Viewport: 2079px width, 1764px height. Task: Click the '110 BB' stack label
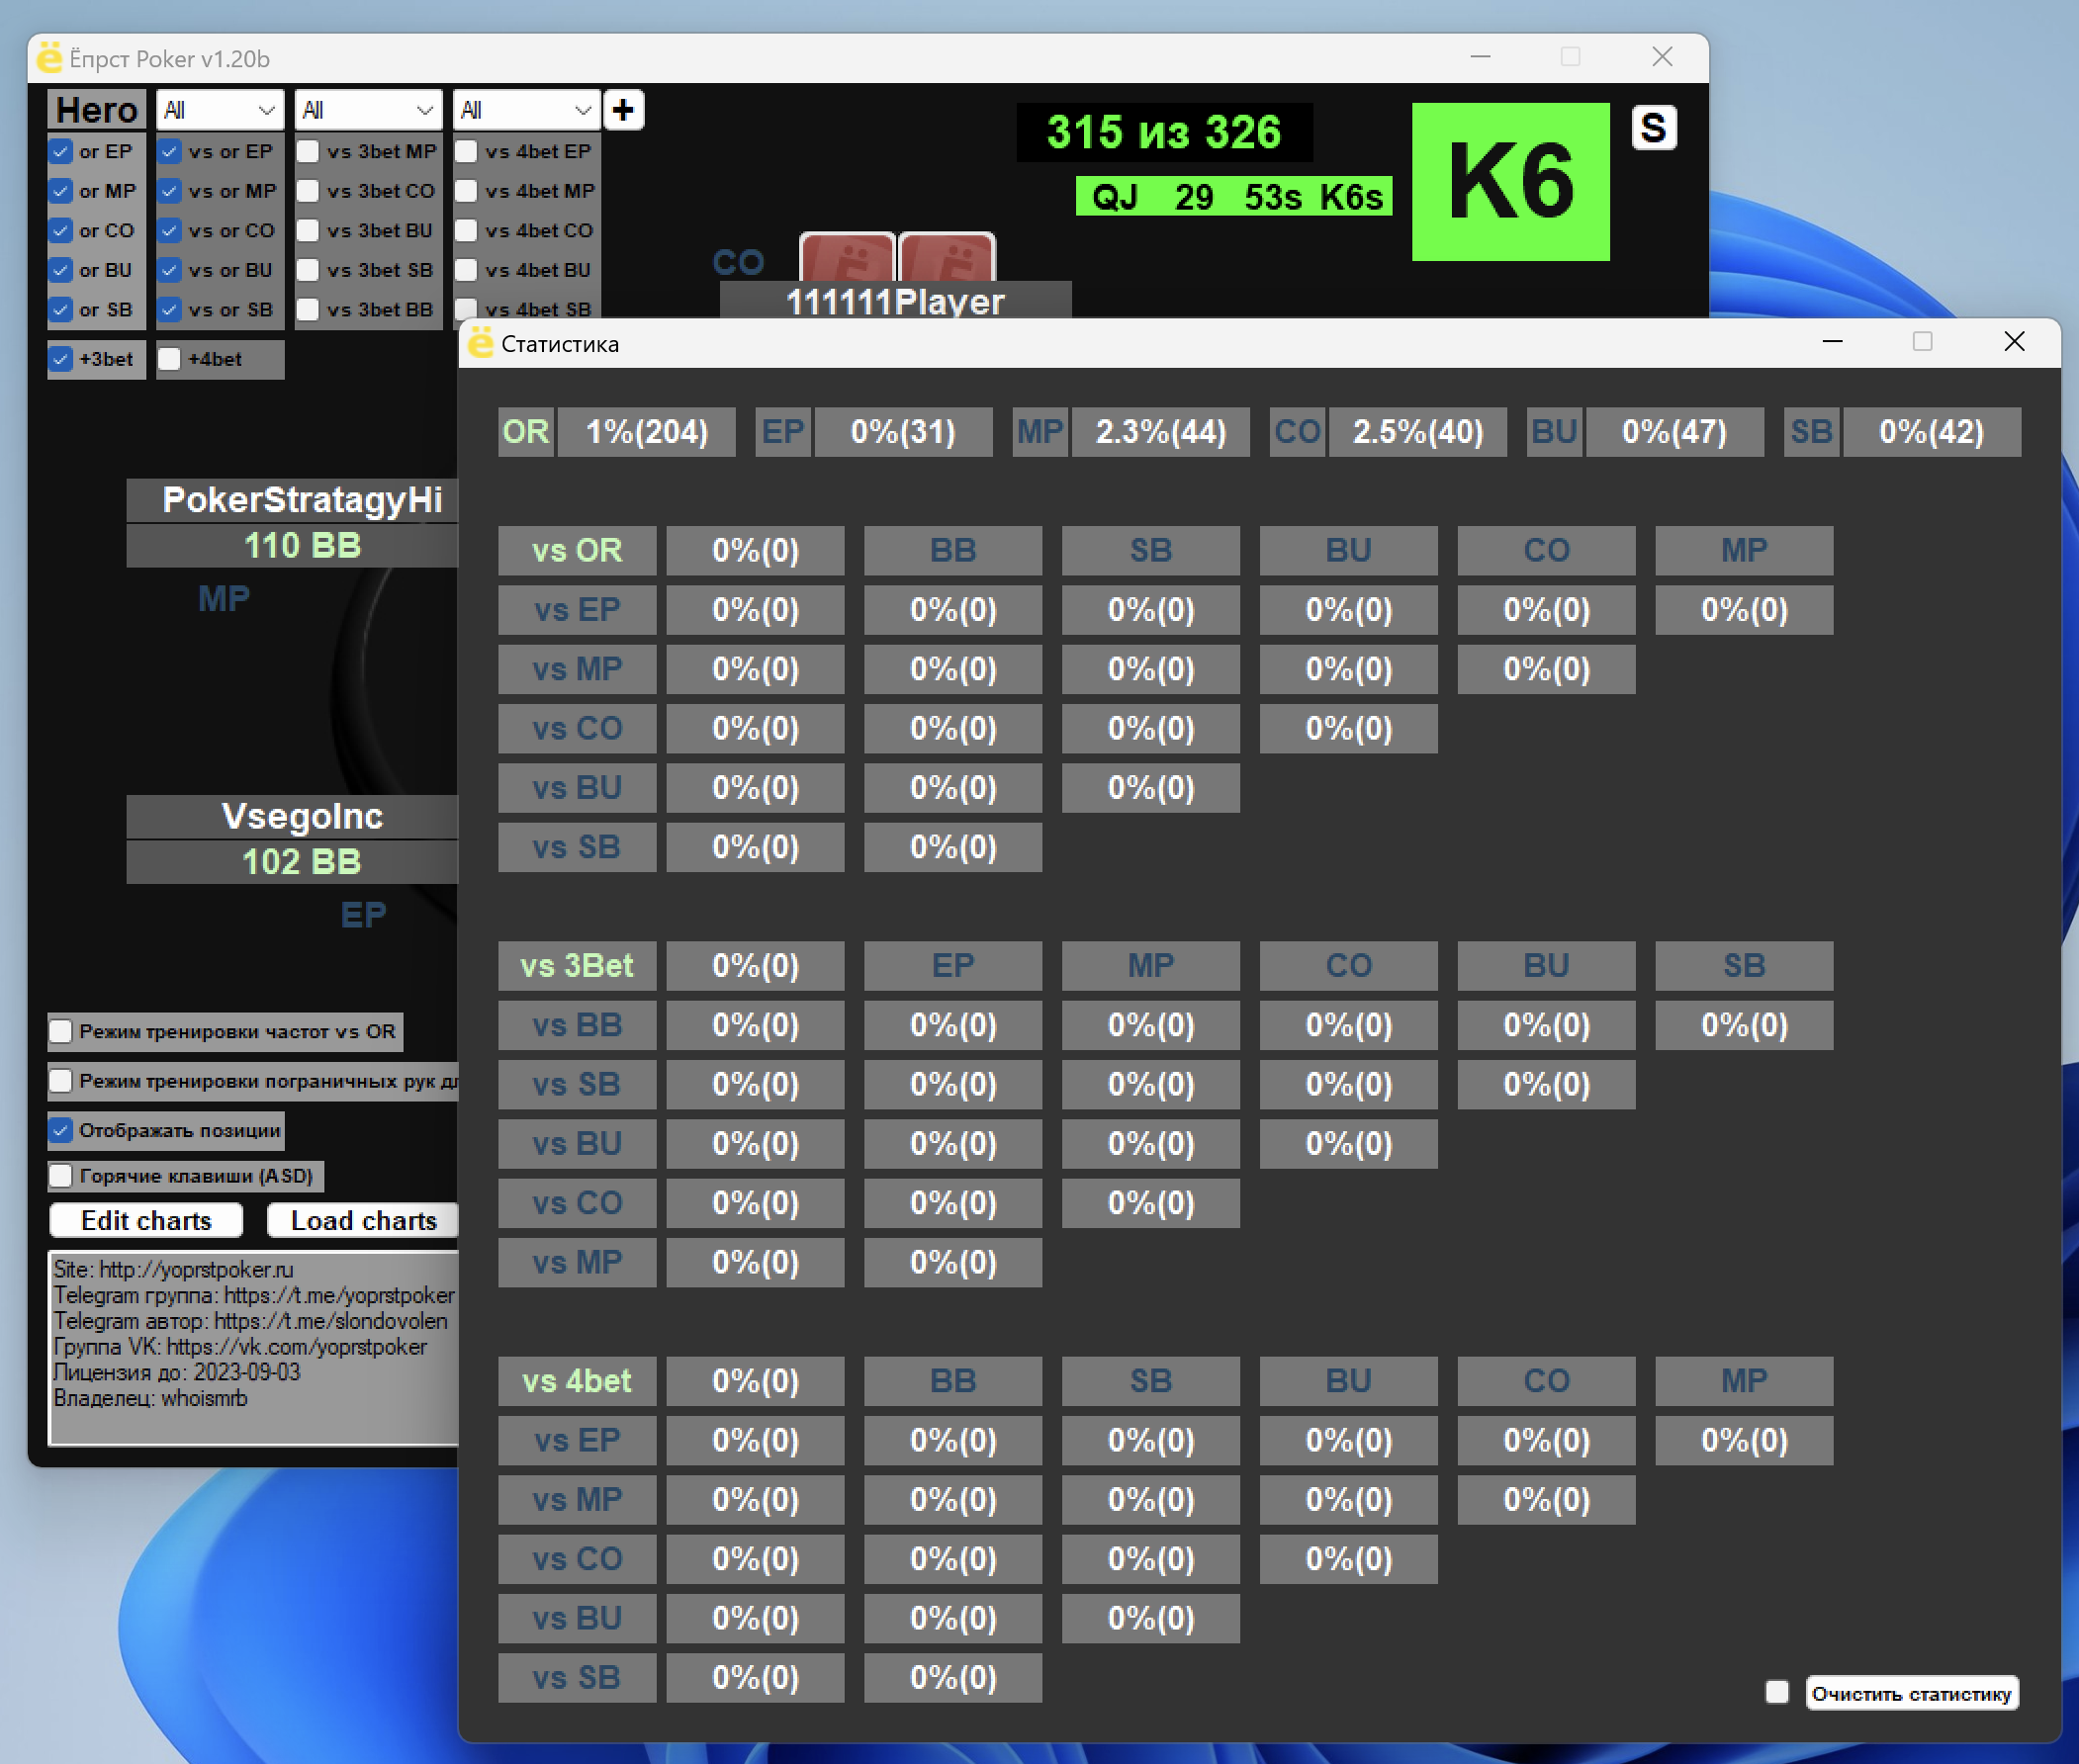click(x=292, y=546)
